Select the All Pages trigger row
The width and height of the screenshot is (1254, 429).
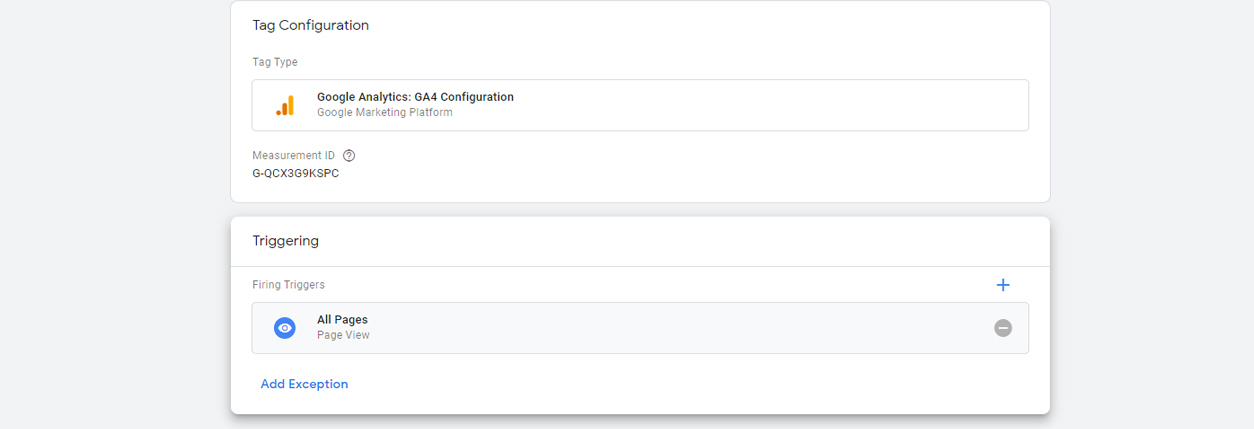(x=650, y=328)
